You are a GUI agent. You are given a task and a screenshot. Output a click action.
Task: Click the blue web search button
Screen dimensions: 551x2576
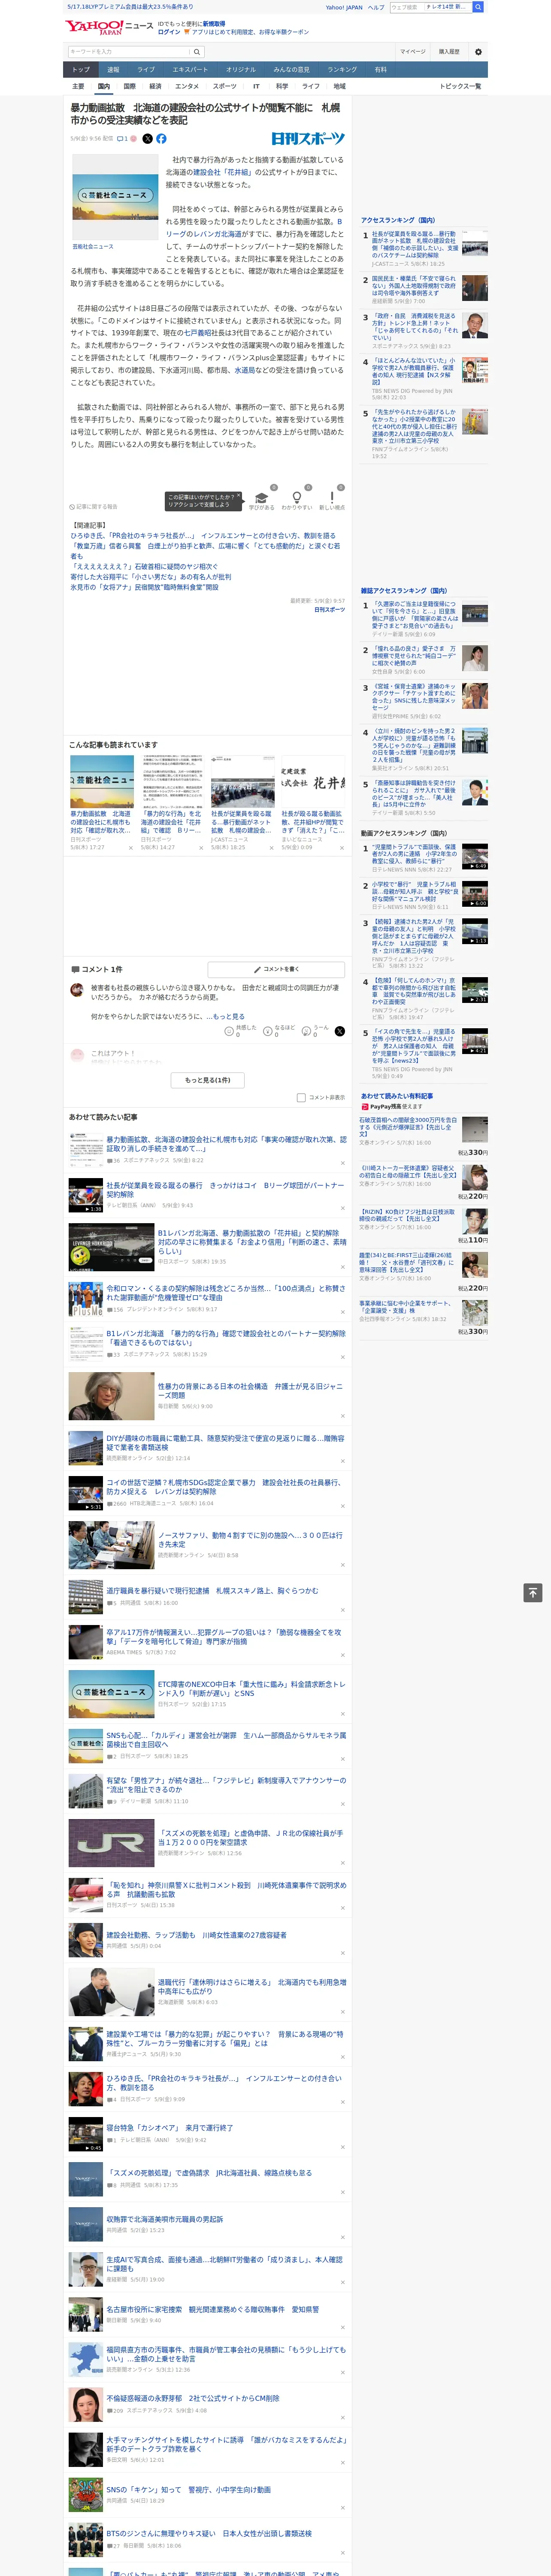(478, 7)
